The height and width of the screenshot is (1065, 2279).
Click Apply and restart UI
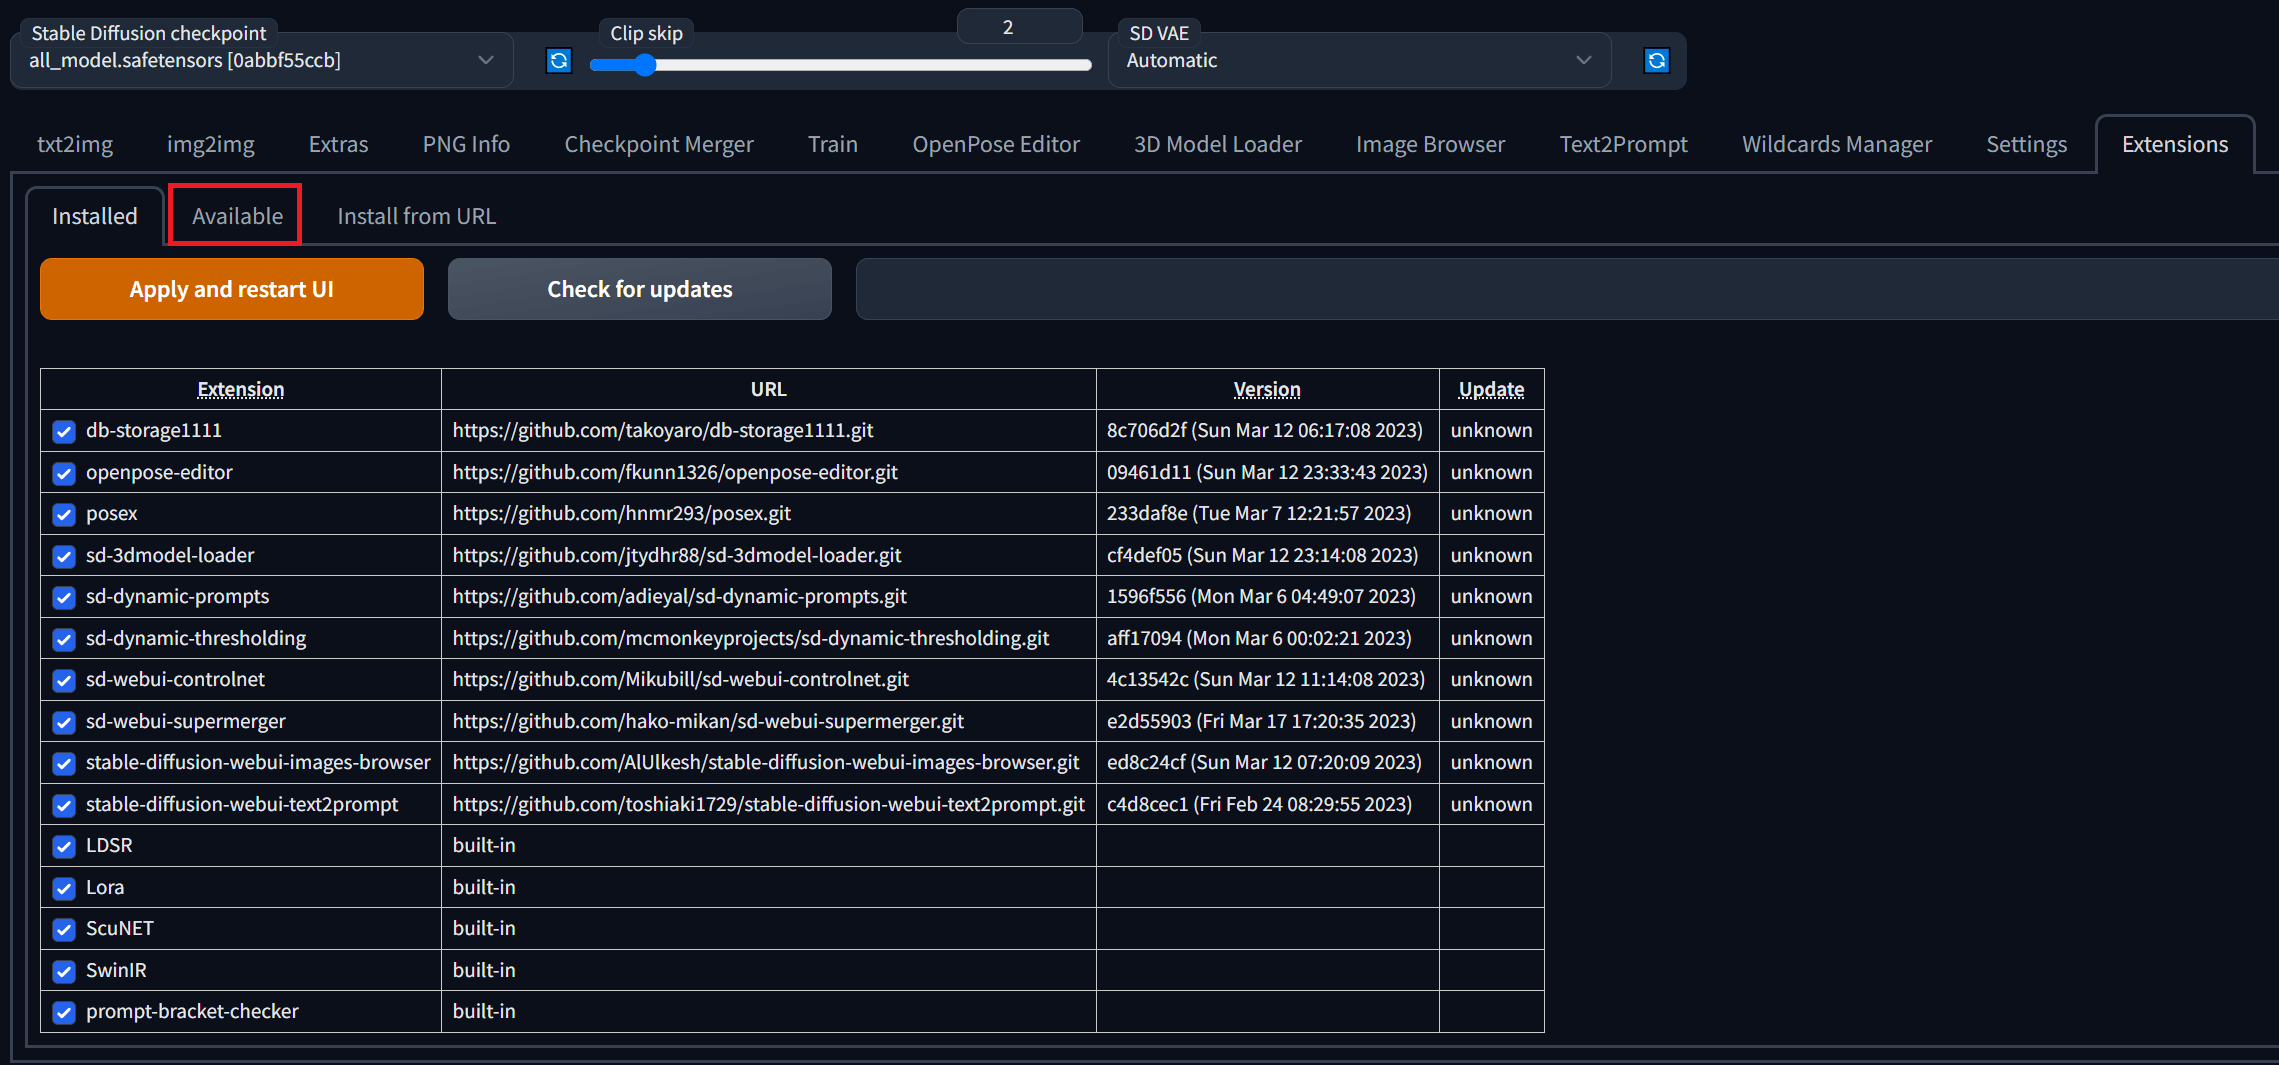tap(231, 289)
